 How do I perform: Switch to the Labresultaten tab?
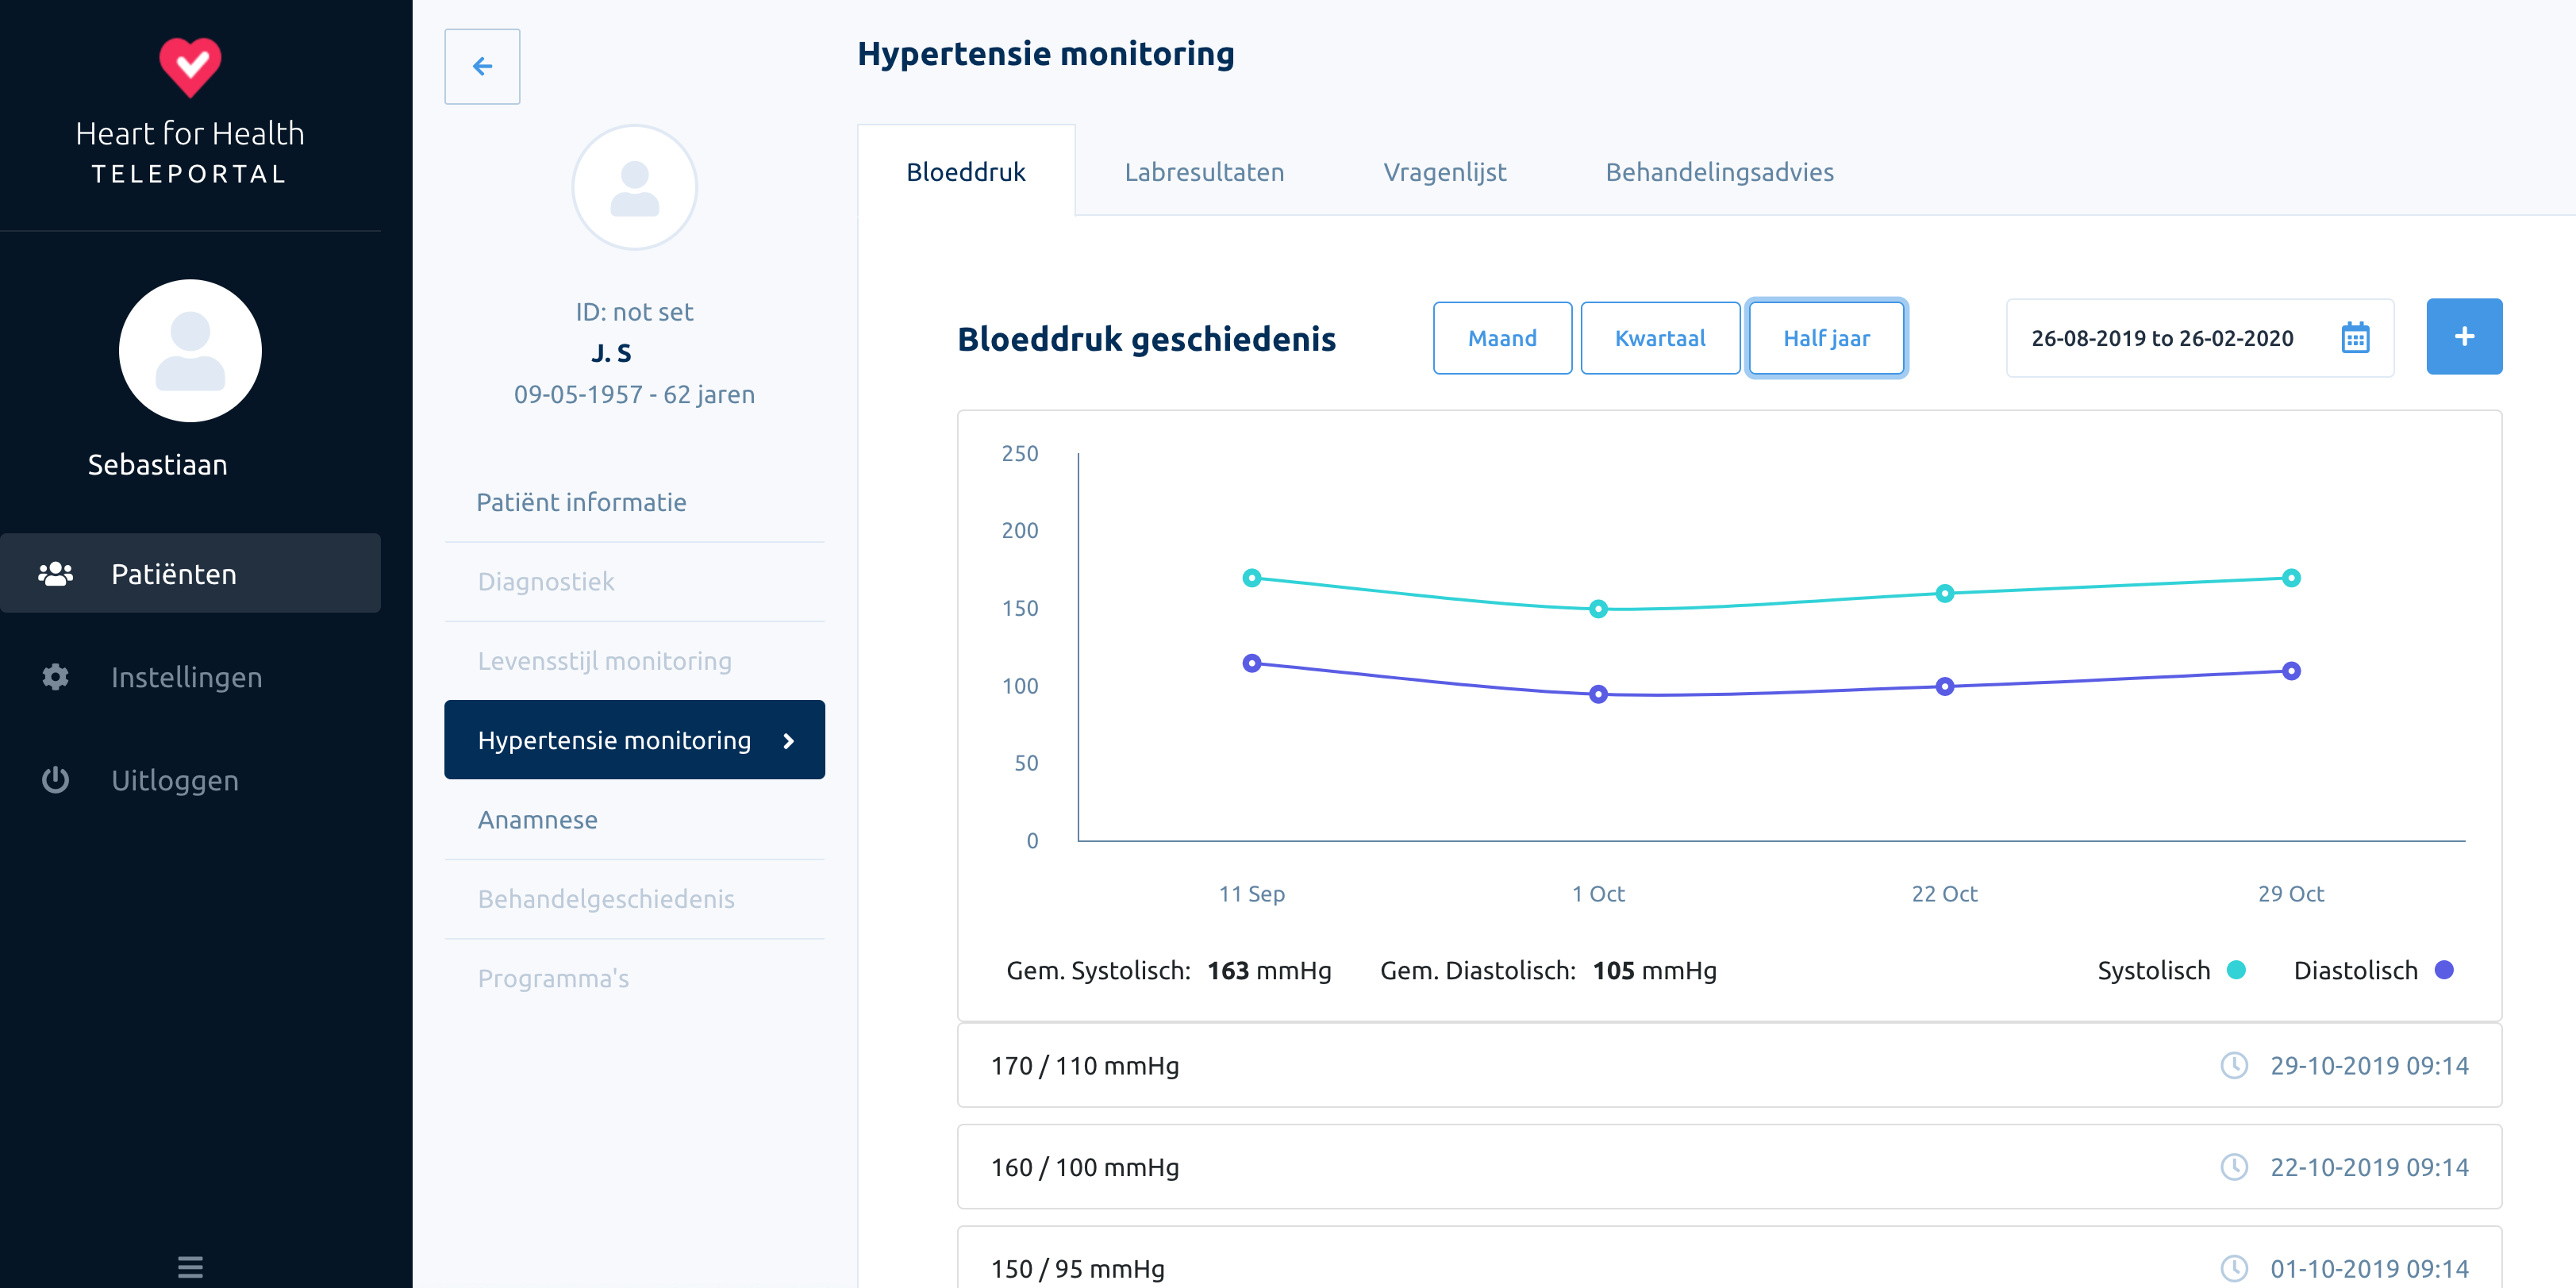(x=1203, y=172)
